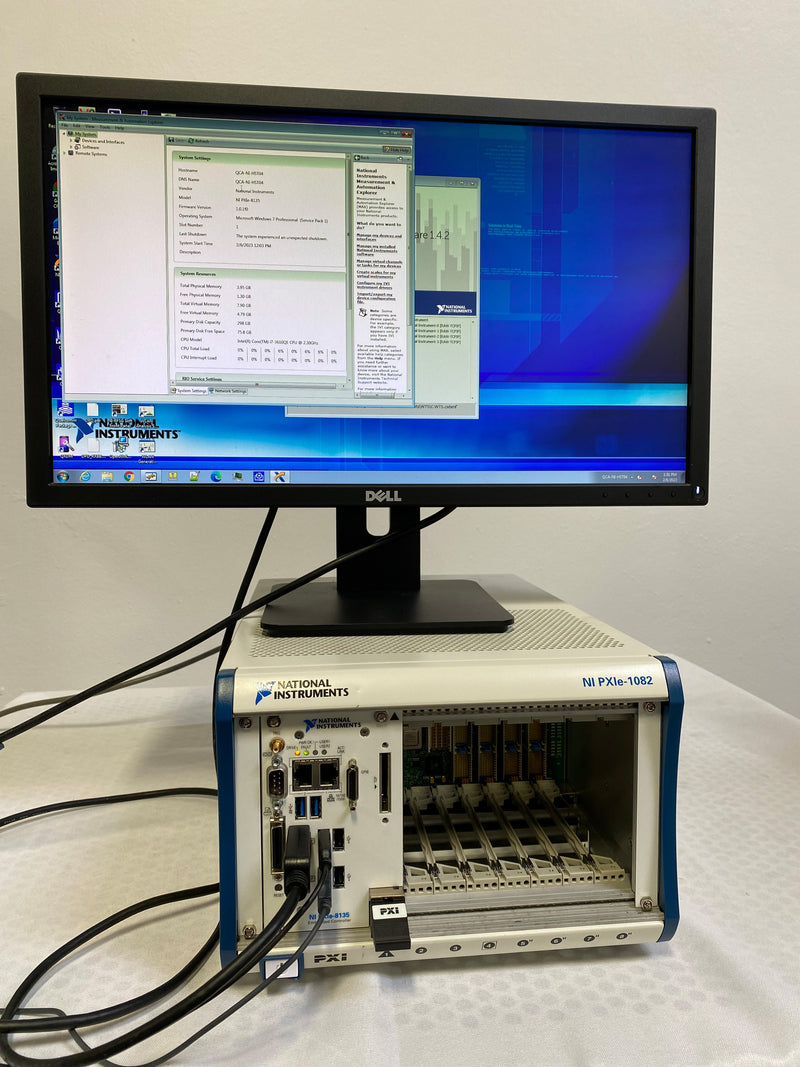Click the clock in the system tray

[668, 477]
